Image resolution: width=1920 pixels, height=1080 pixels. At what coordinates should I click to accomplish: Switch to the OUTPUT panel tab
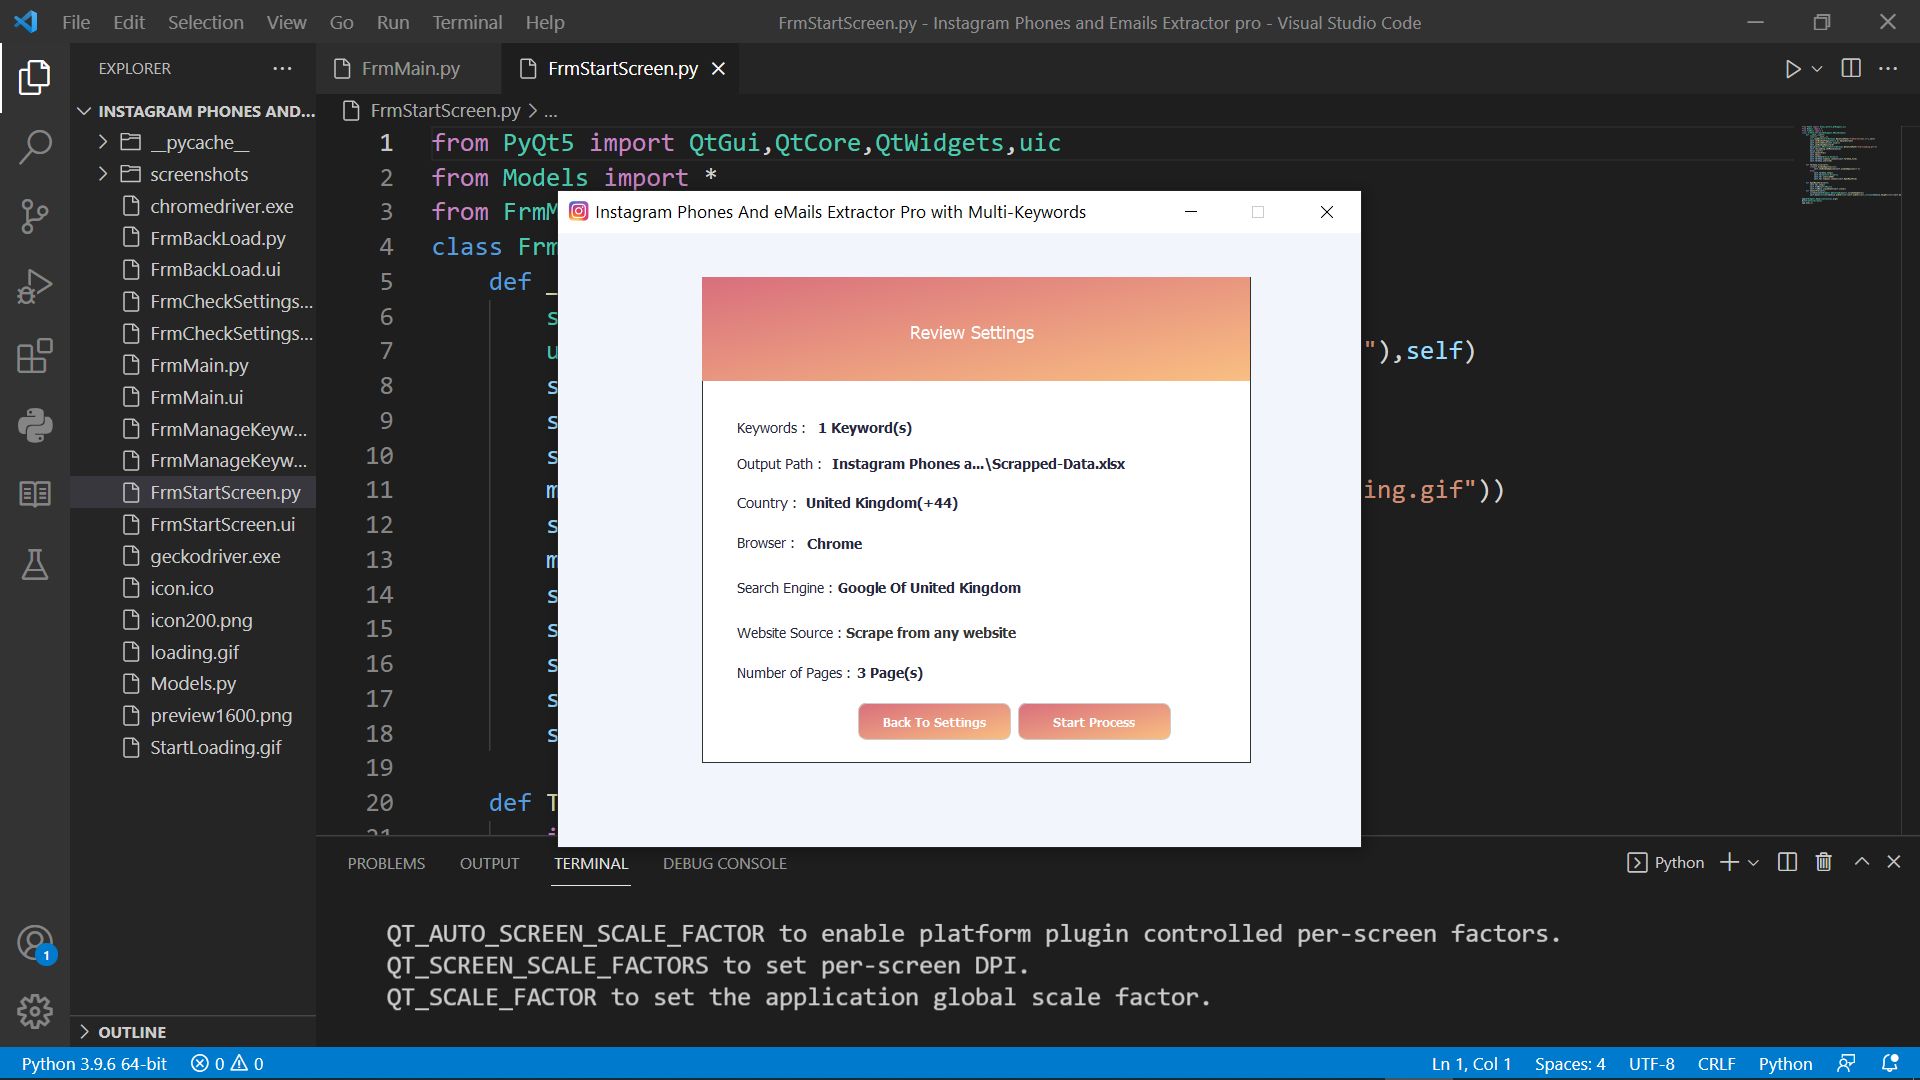click(489, 863)
